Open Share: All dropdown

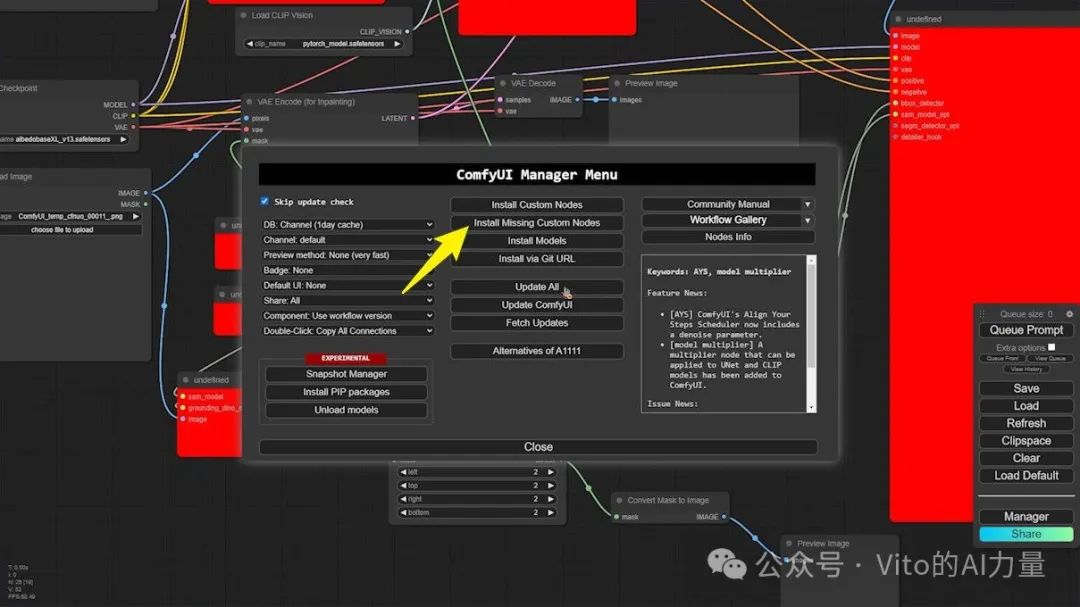pyautogui.click(x=347, y=300)
